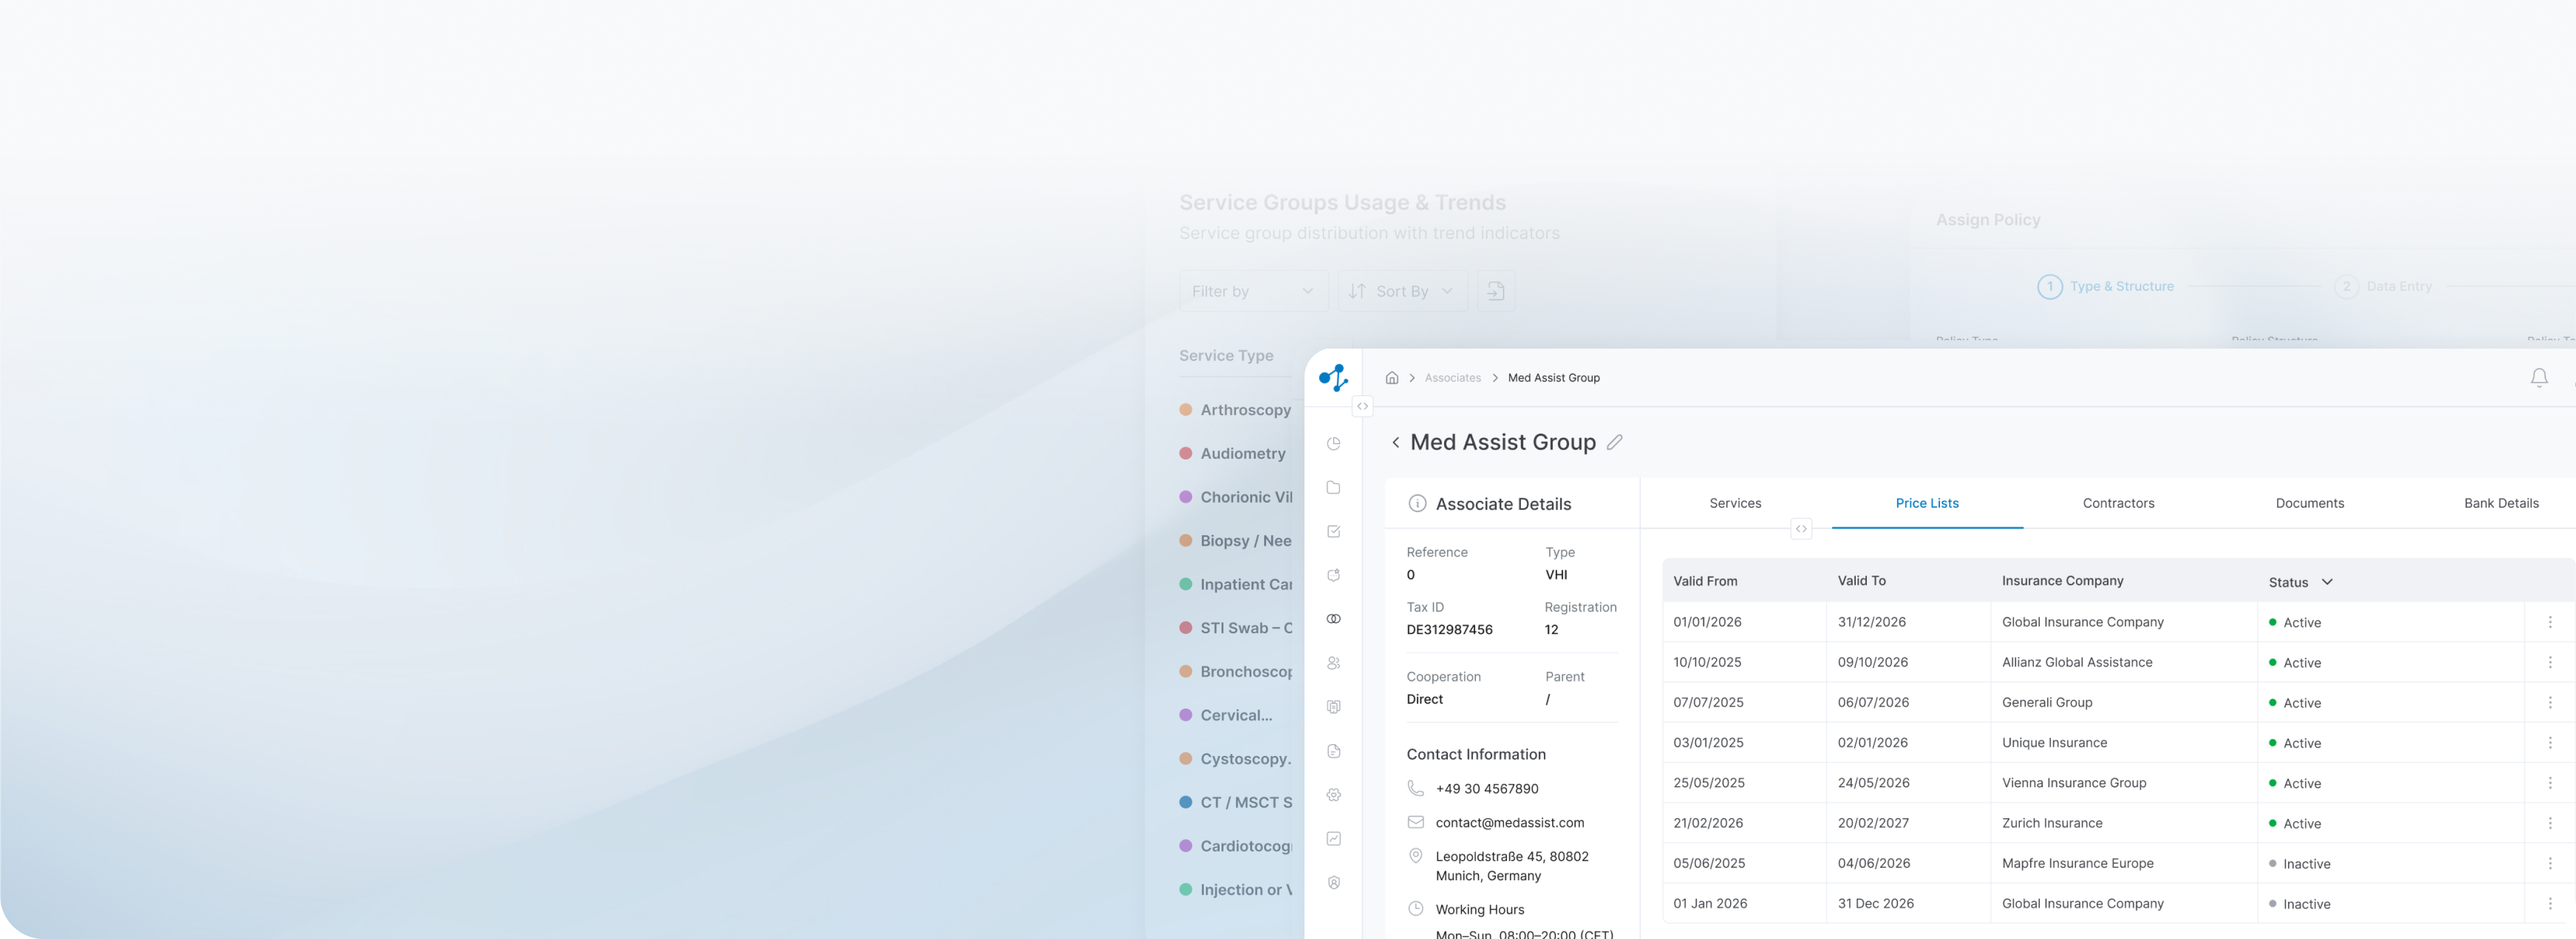2576x939 pixels.
Task: Switch to the Documents tab
Action: (x=2309, y=503)
